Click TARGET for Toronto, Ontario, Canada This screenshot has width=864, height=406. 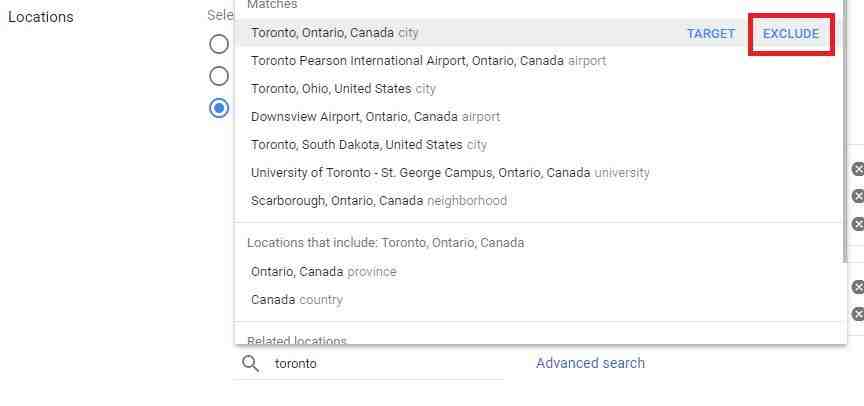[711, 33]
